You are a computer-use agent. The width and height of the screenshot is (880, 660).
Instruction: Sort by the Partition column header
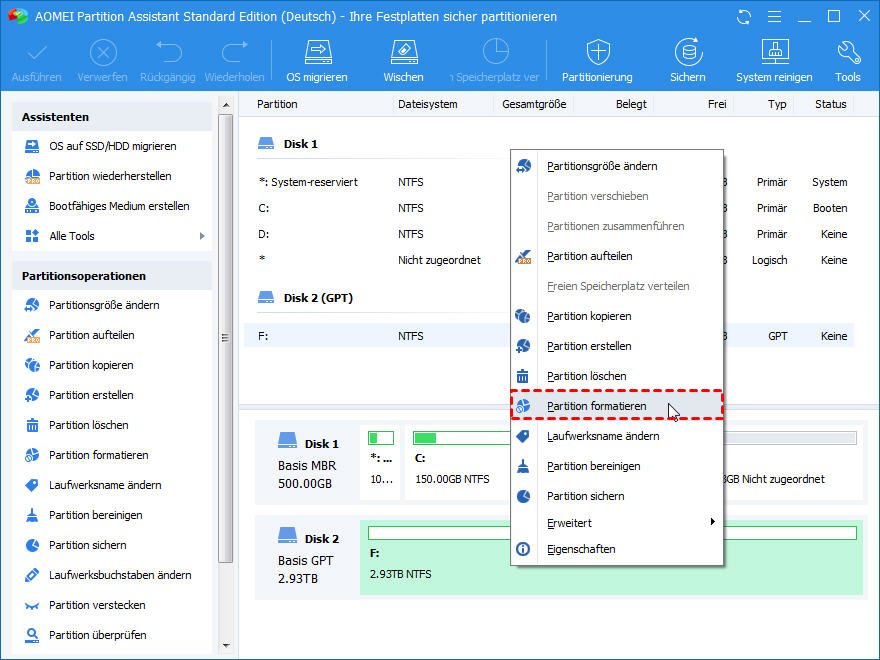pyautogui.click(x=277, y=104)
